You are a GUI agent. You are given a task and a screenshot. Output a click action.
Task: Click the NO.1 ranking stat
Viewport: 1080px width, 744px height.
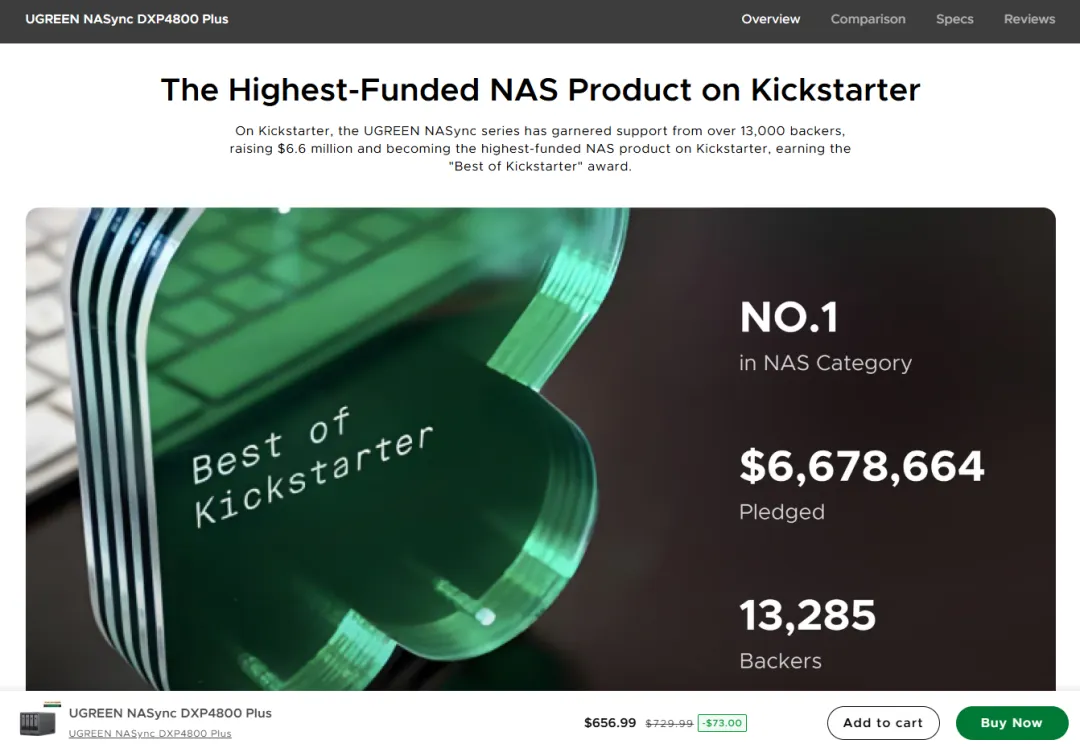click(x=788, y=318)
